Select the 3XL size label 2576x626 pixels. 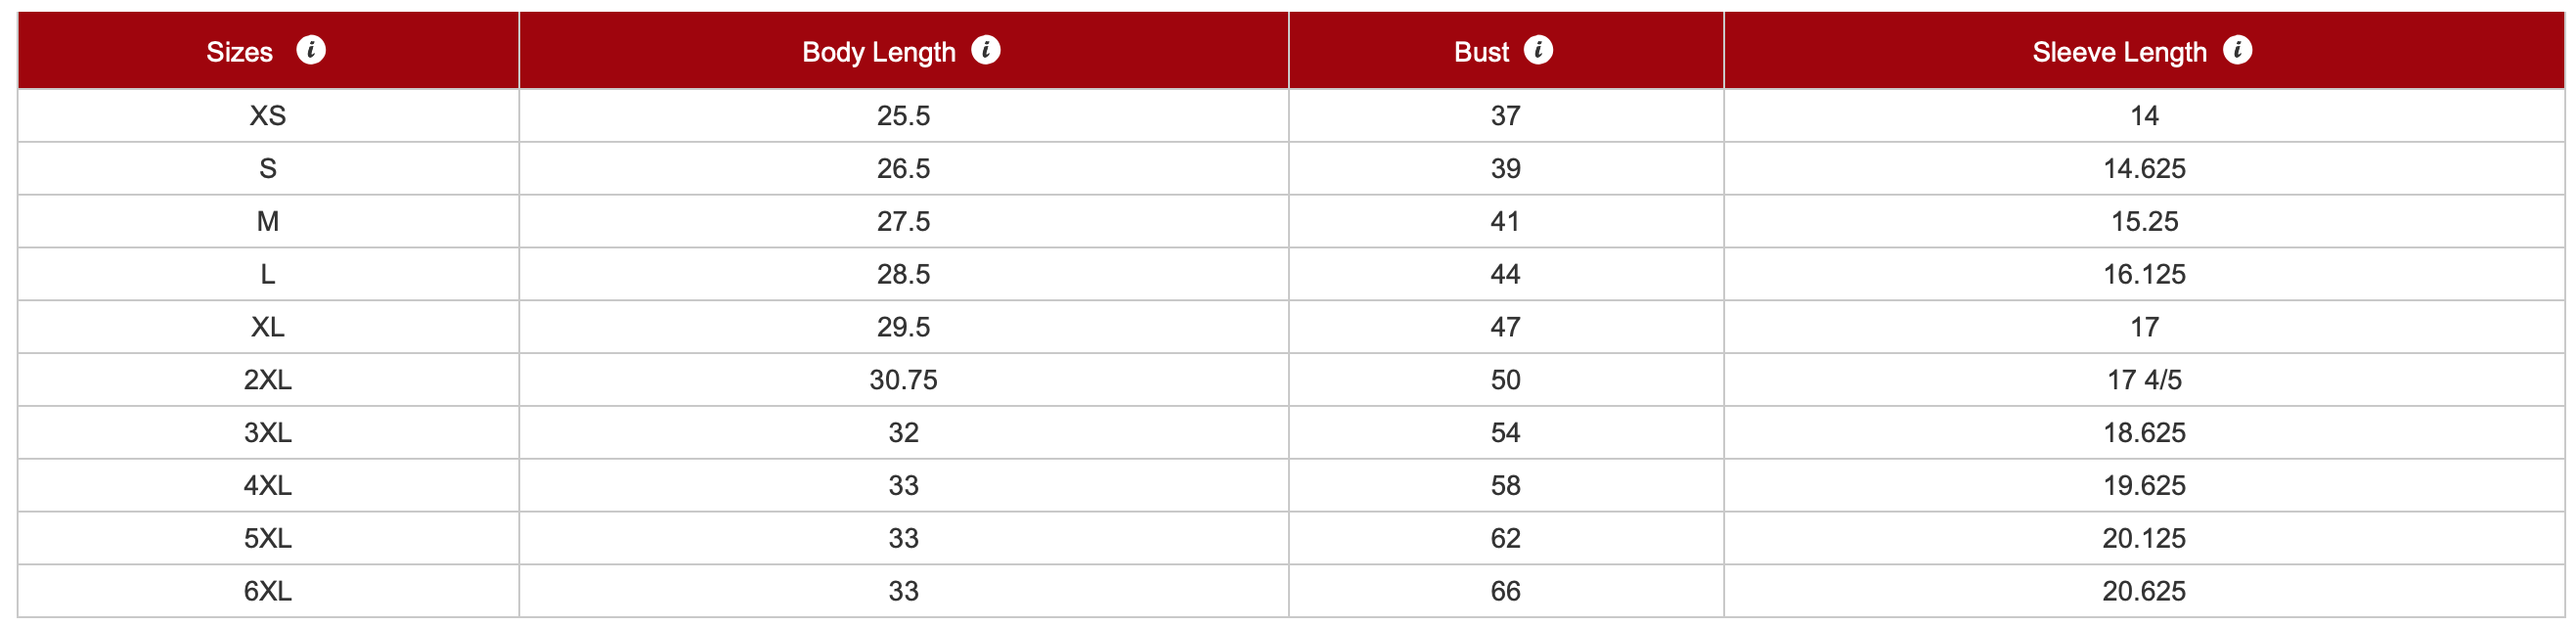[x=268, y=433]
